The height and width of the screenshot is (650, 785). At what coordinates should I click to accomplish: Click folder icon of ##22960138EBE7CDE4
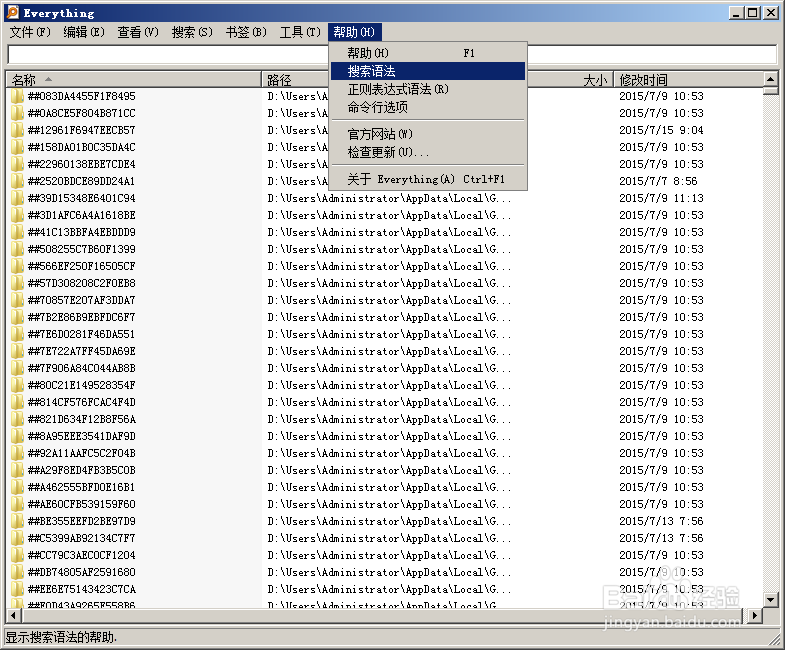(17, 164)
